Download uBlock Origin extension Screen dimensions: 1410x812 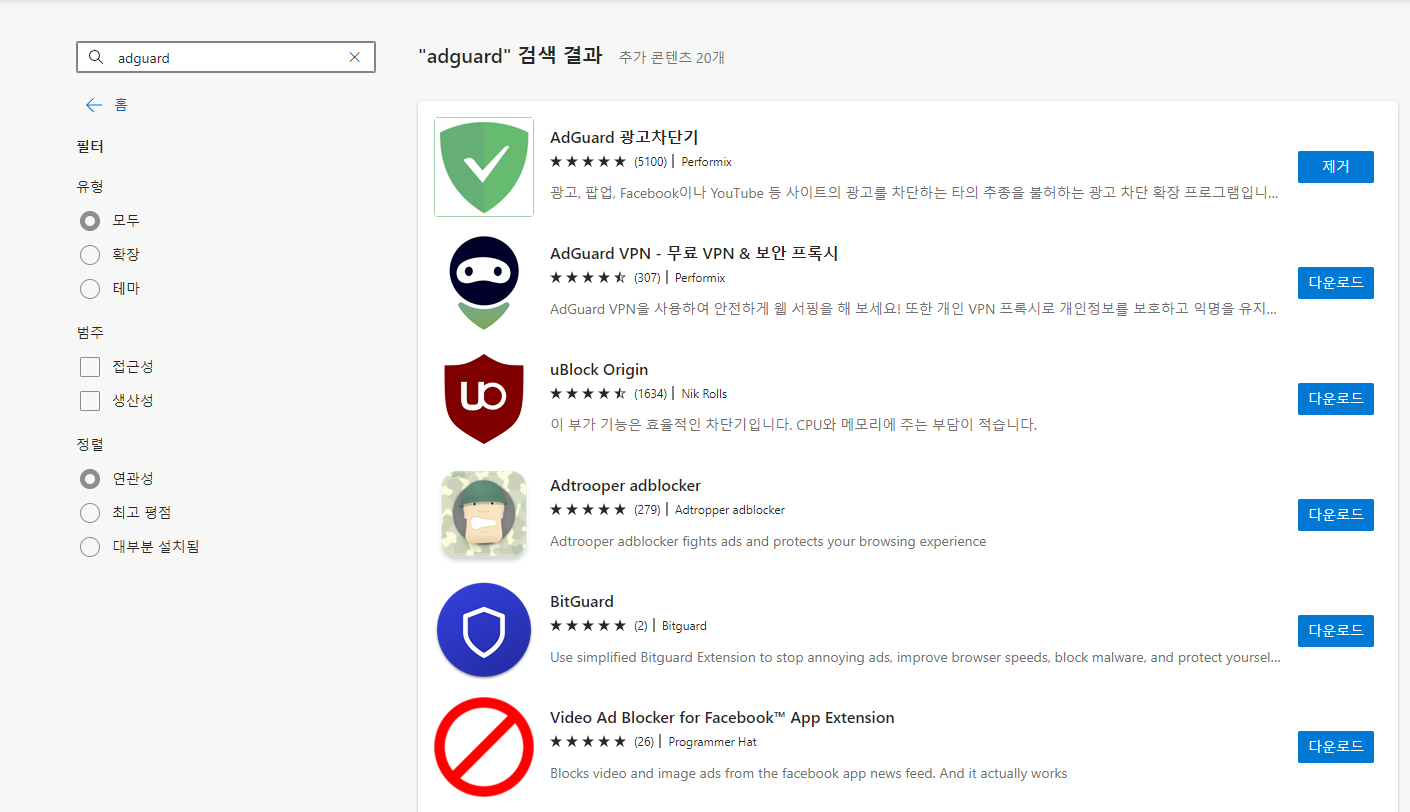pos(1335,399)
